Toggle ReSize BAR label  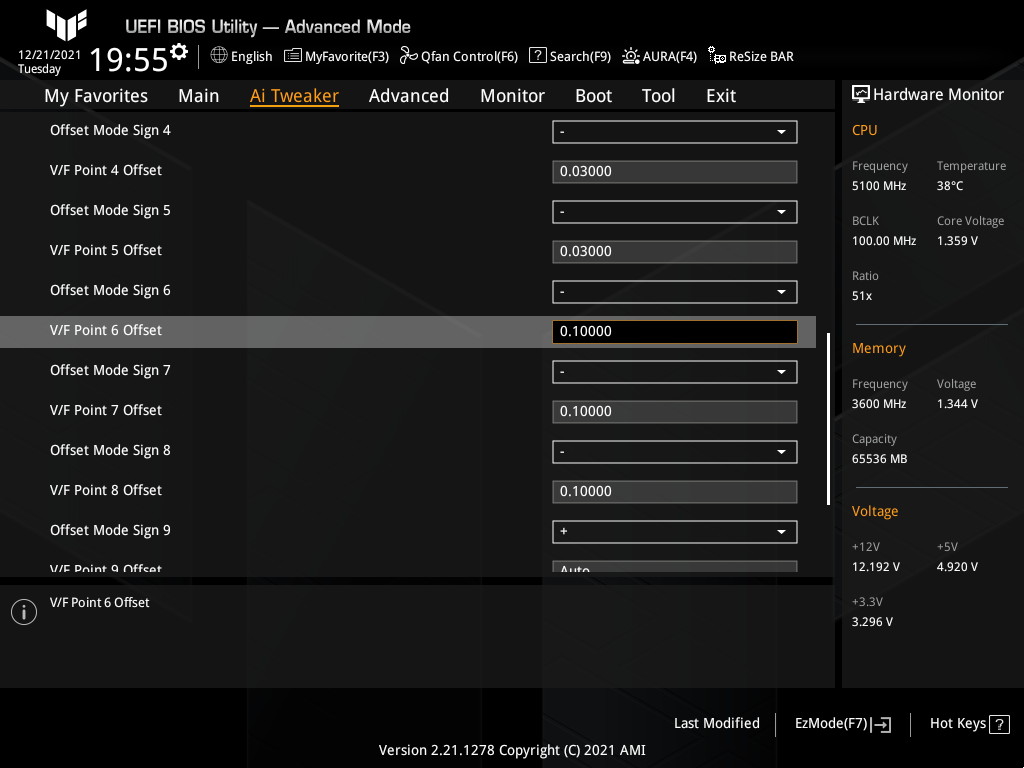(761, 57)
